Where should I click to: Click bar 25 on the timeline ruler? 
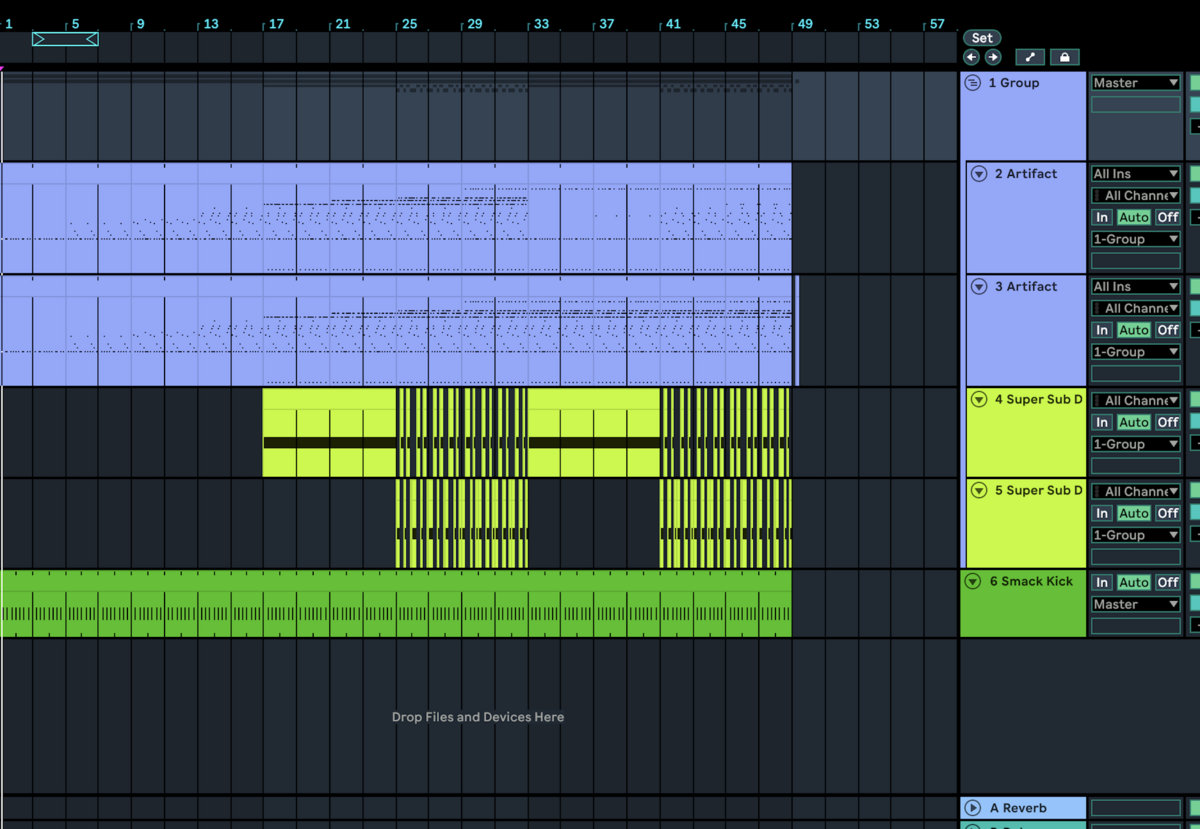(408, 24)
